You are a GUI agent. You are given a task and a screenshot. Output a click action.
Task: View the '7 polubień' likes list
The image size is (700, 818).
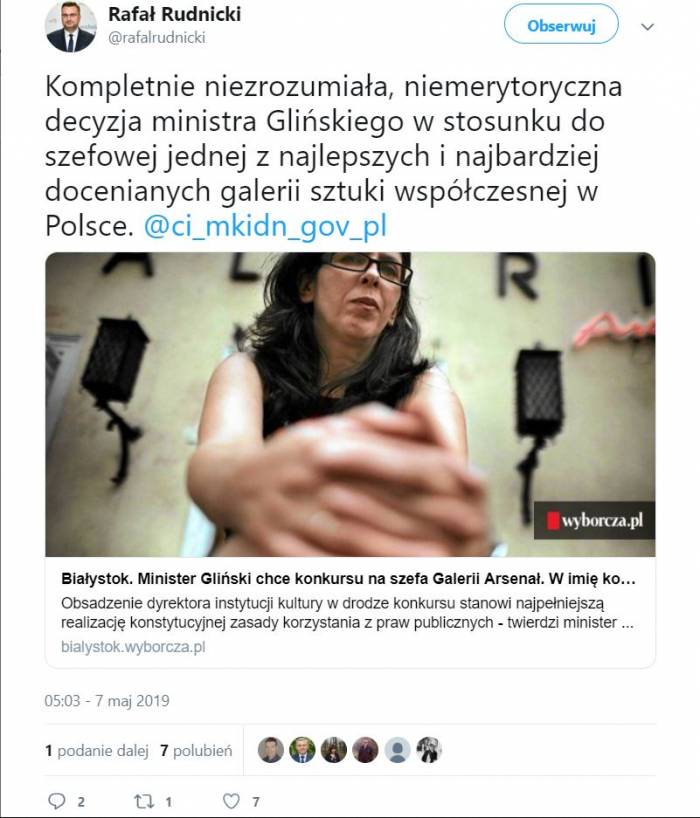pyautogui.click(x=196, y=751)
